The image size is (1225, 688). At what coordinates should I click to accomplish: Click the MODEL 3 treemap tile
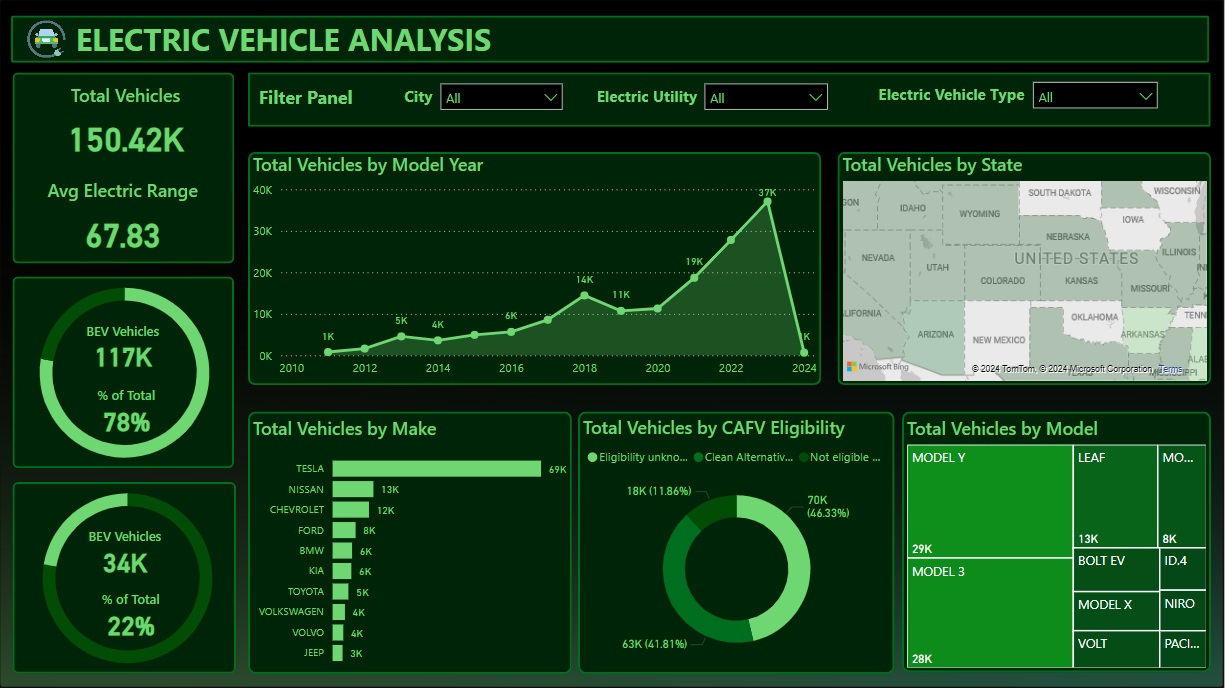[x=990, y=612]
